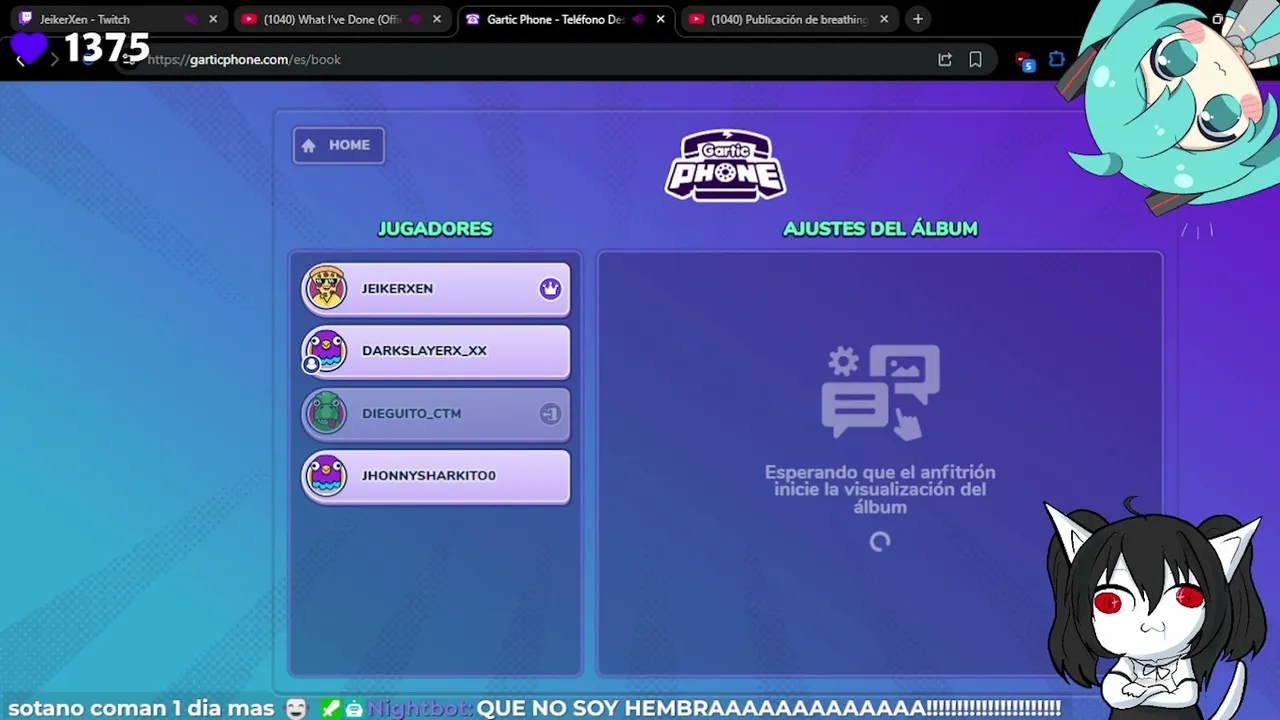Image resolution: width=1280 pixels, height=720 pixels.
Task: Bookmark this page with the bookmark icon
Action: [975, 60]
